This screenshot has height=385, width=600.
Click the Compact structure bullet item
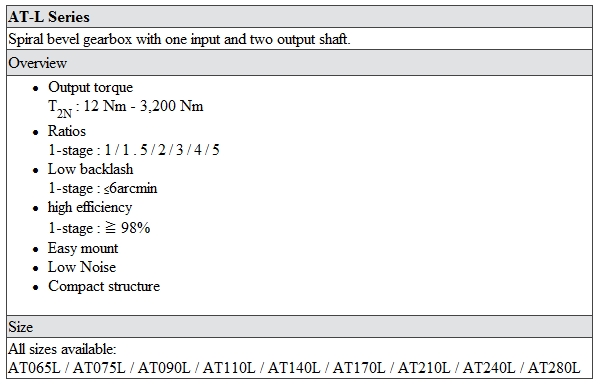pos(104,286)
